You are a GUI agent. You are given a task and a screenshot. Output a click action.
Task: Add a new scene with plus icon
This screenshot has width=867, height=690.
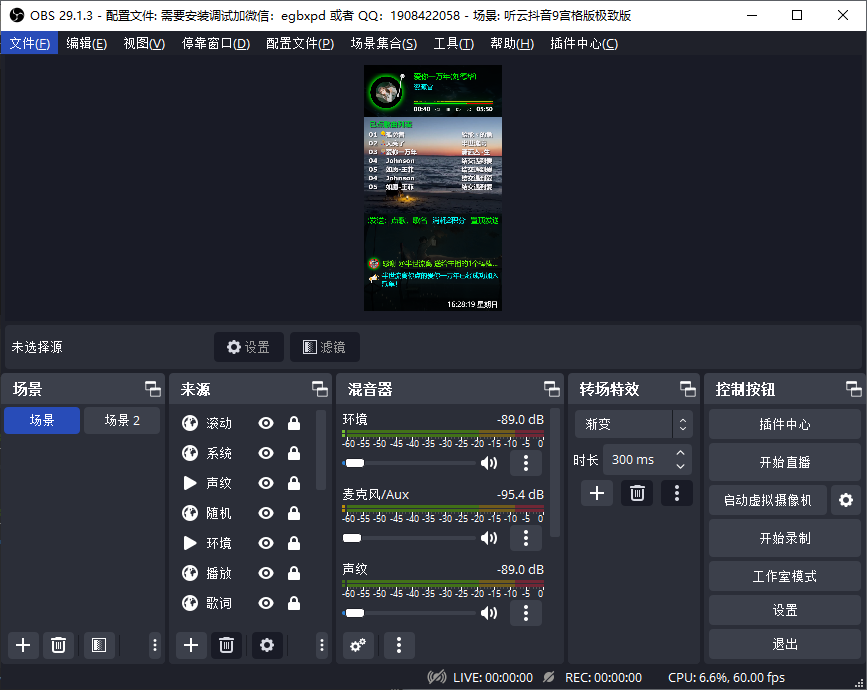(23, 646)
